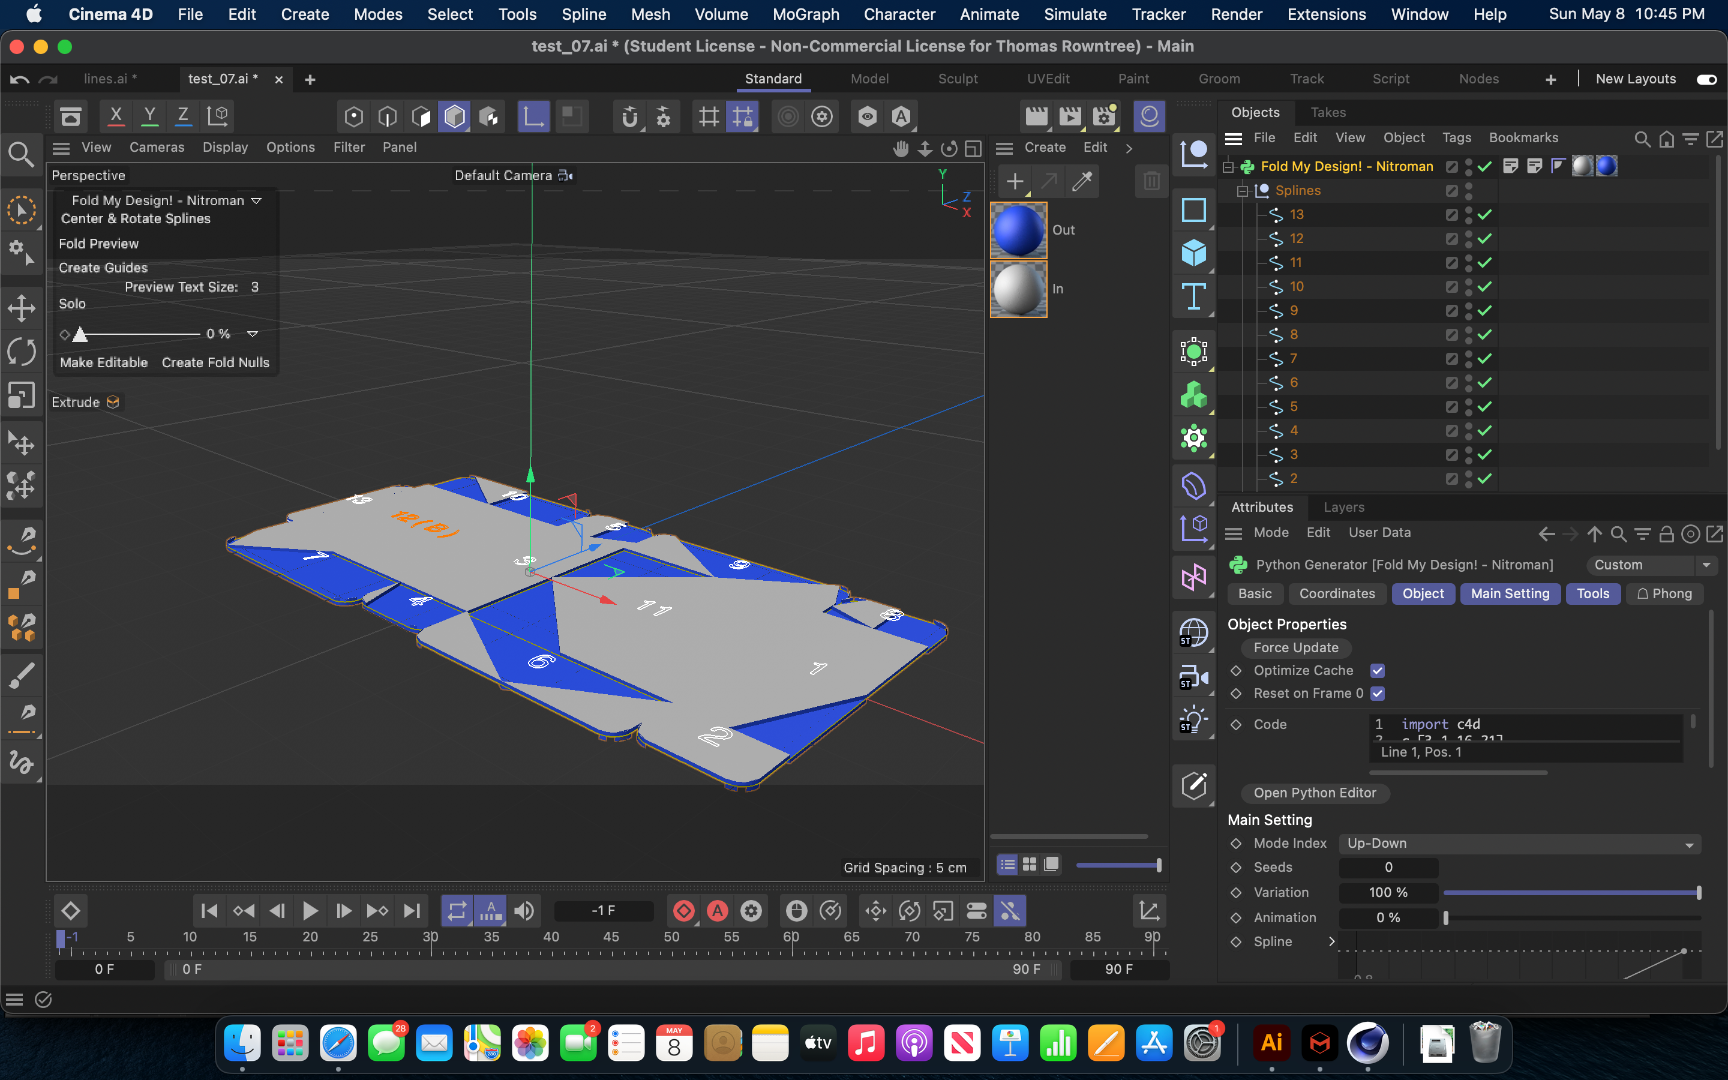The width and height of the screenshot is (1728, 1080).
Task: Adjust the material thumbnail size slider
Action: 1118,865
